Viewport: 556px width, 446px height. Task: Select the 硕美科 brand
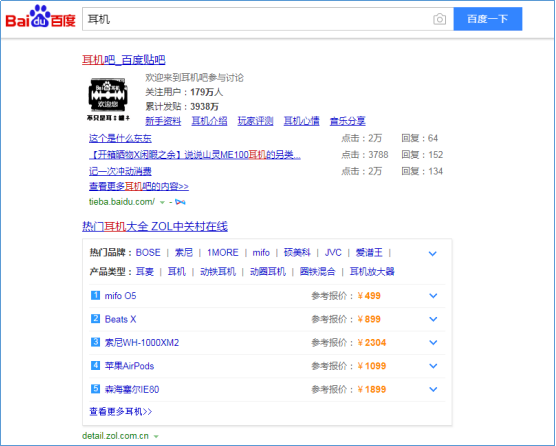coord(297,252)
